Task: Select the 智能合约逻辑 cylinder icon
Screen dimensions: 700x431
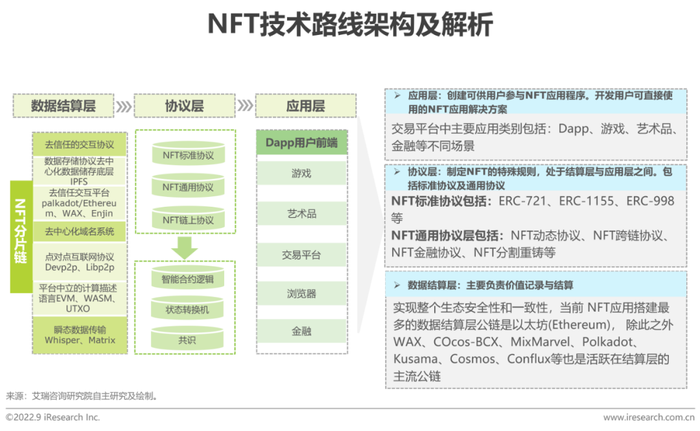Action: pyautogui.click(x=187, y=278)
